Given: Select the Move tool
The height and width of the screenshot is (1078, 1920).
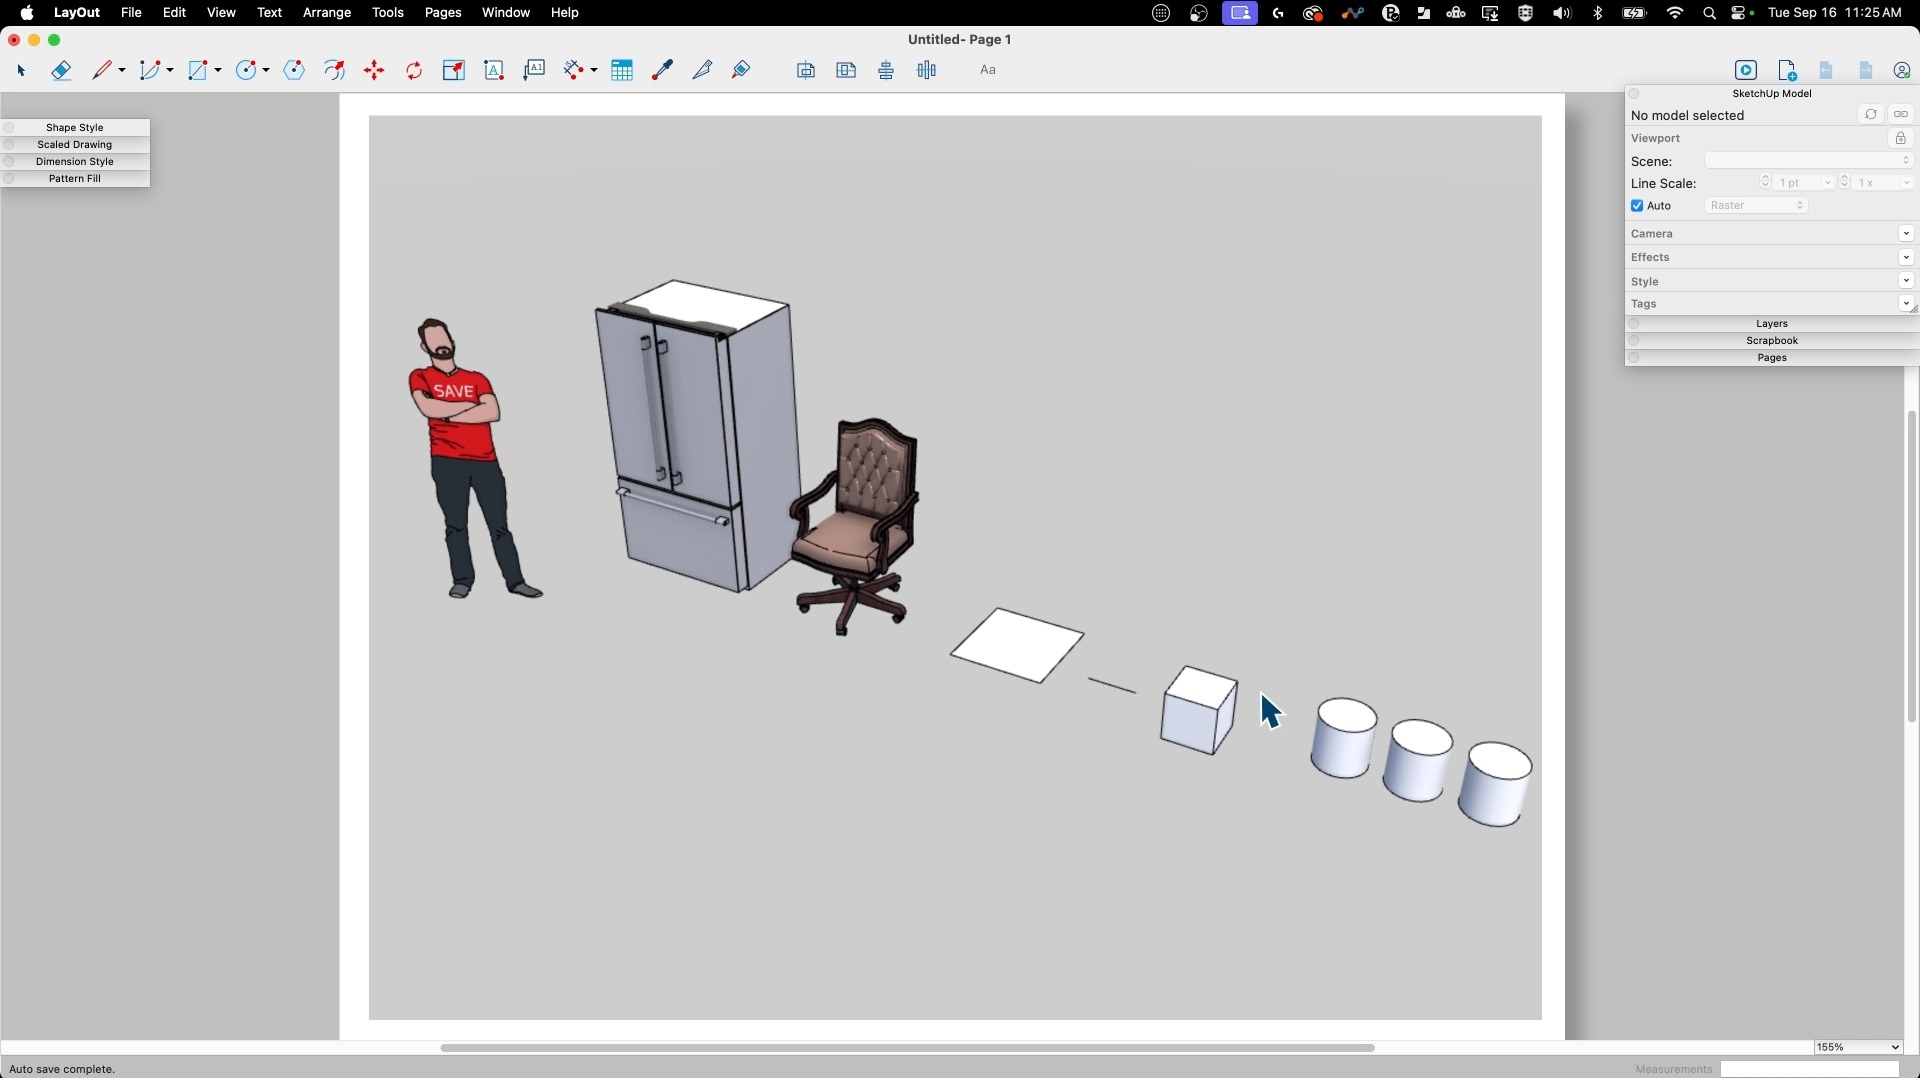Looking at the screenshot, I should point(375,71).
